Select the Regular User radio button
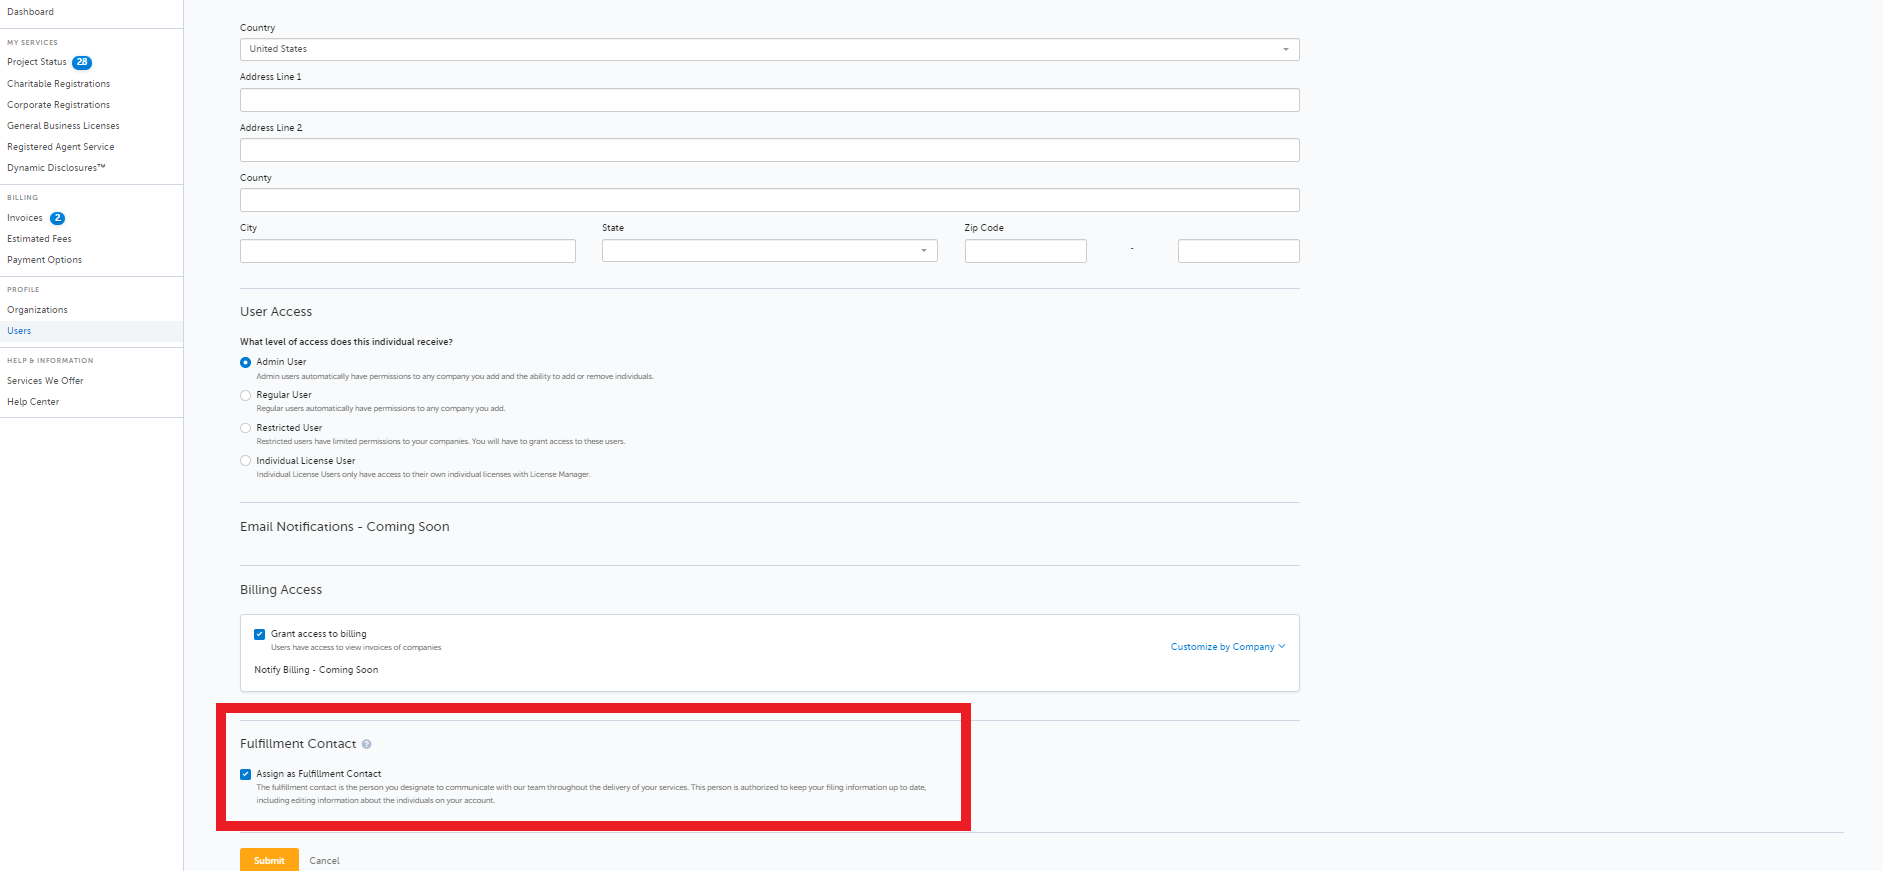This screenshot has width=1883, height=871. 246,395
